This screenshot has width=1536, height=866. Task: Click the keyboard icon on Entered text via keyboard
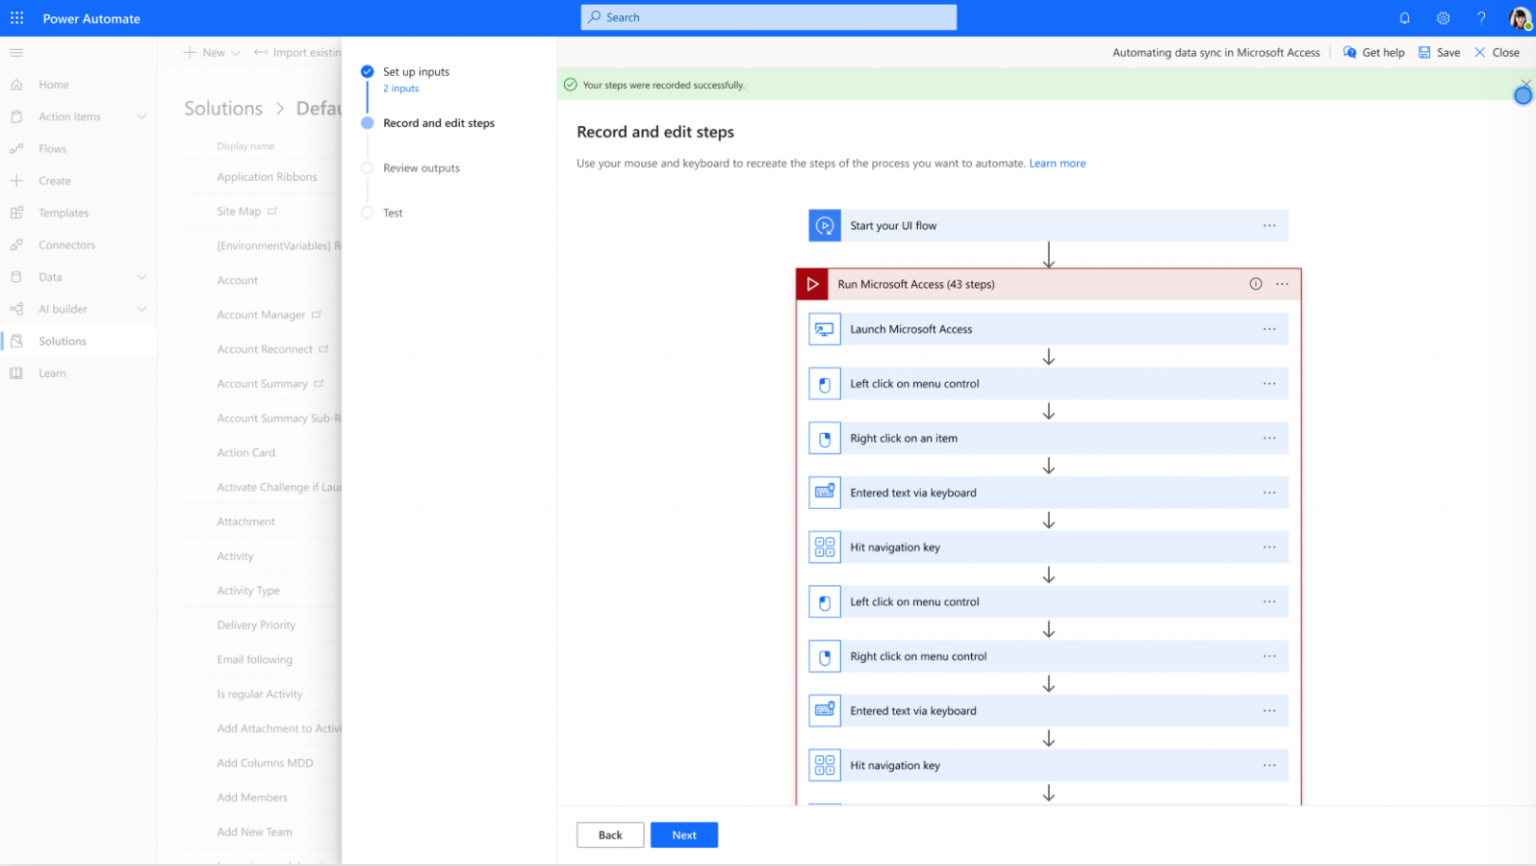(x=824, y=492)
